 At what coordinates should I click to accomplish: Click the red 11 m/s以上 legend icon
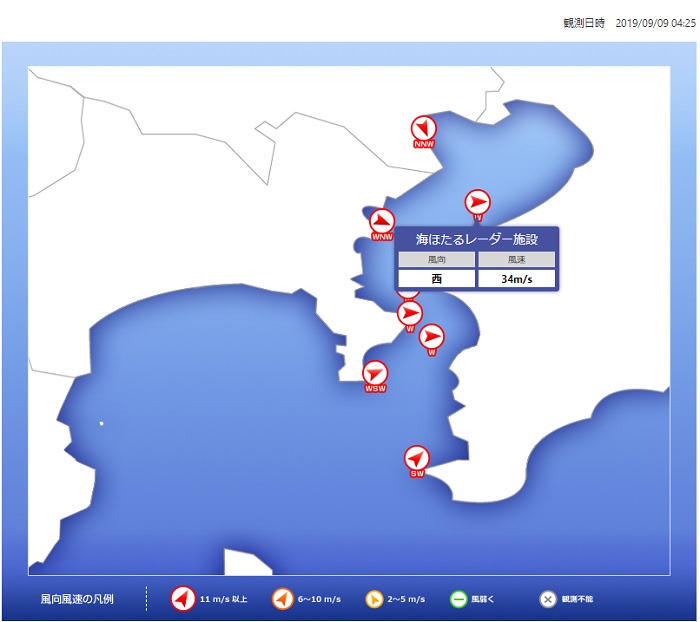[182, 599]
